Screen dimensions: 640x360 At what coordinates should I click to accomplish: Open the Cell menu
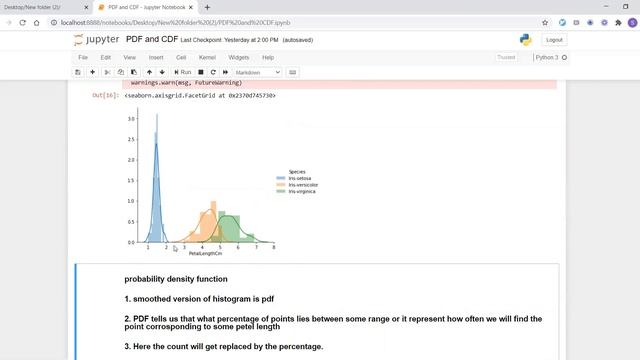(181, 58)
